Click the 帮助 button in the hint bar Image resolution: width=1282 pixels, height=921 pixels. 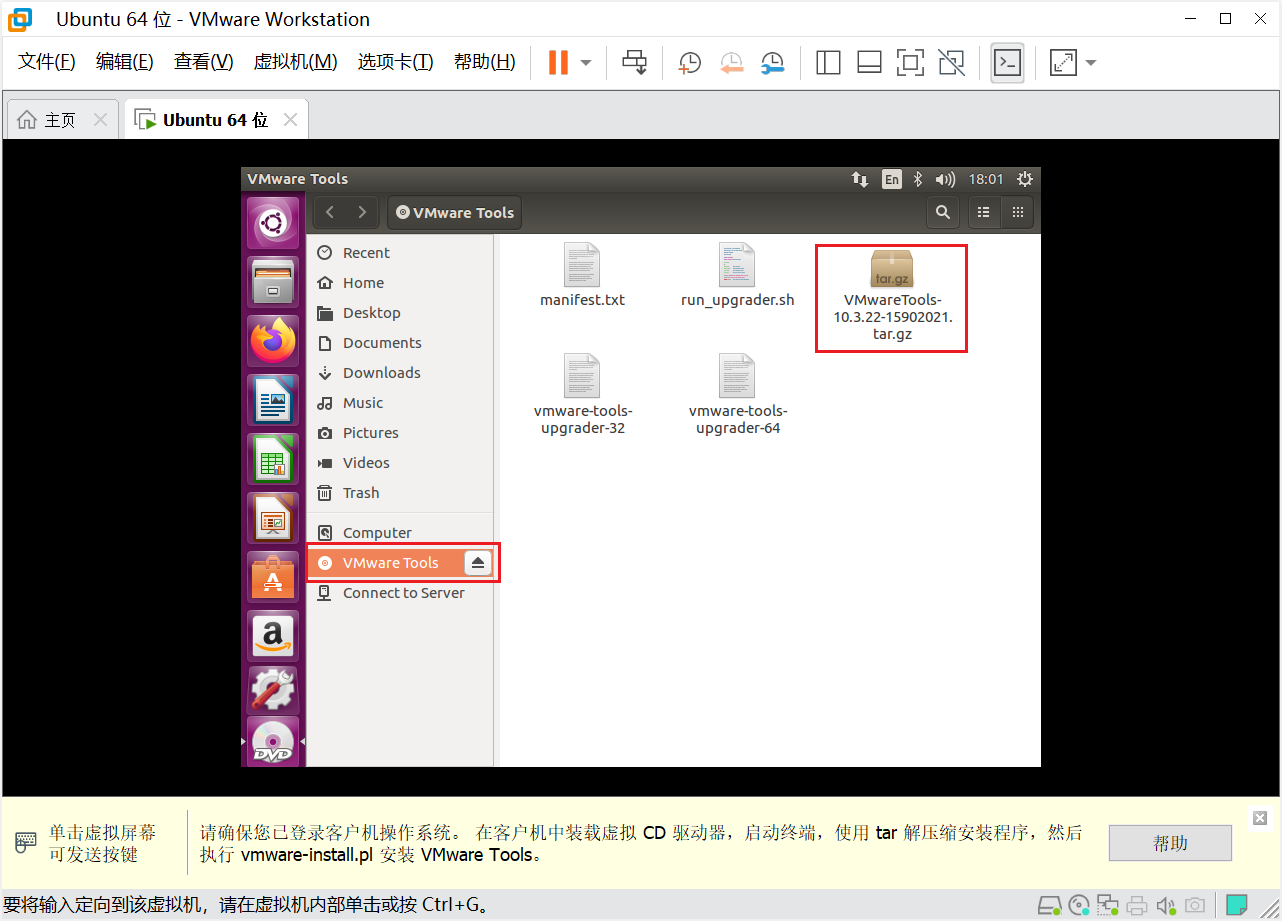click(1170, 843)
